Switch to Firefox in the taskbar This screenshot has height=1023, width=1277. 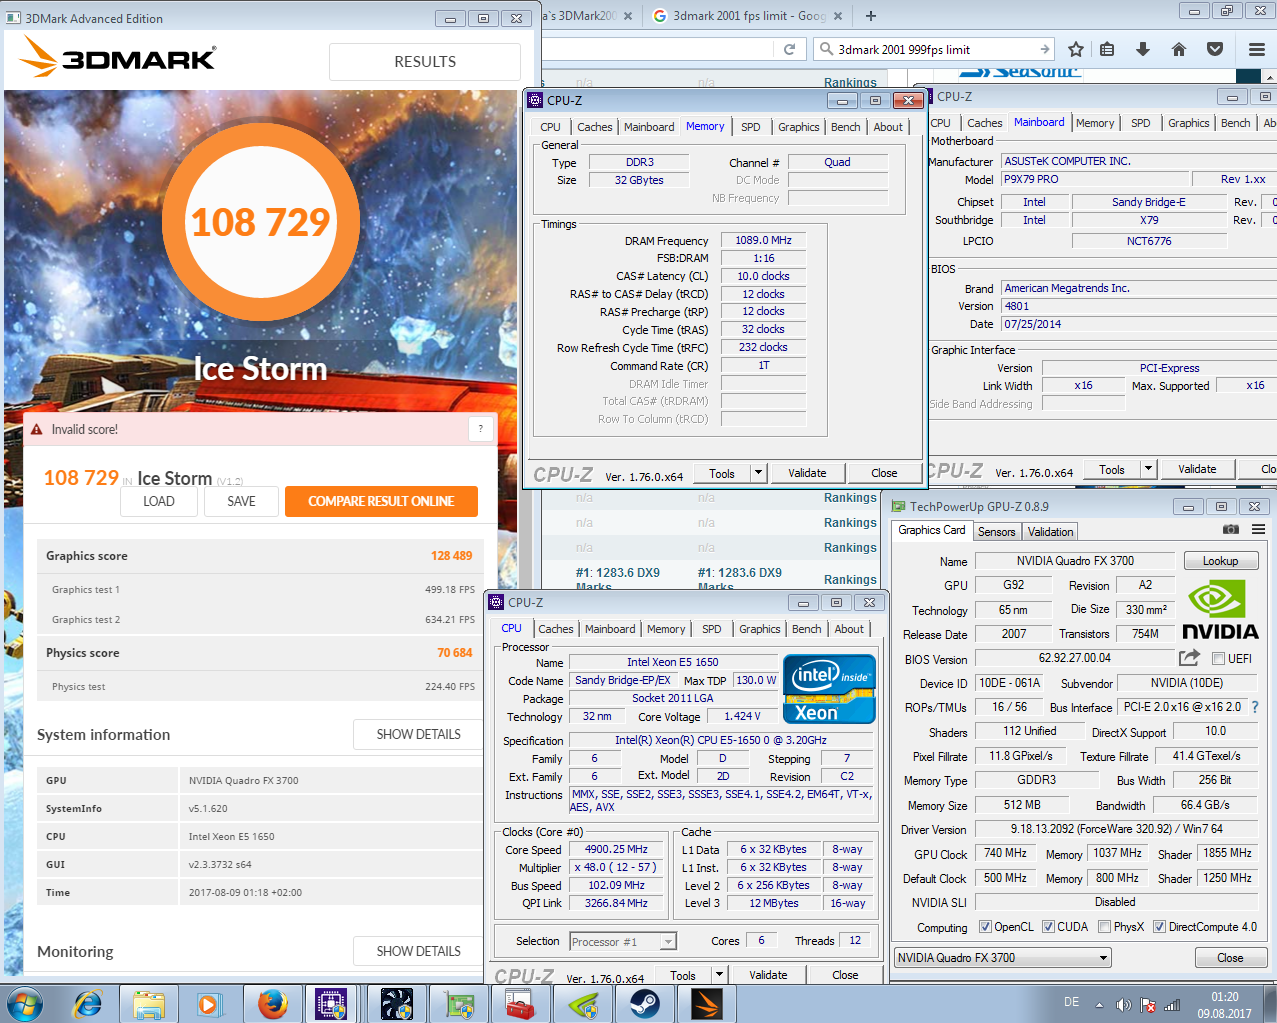point(272,1003)
